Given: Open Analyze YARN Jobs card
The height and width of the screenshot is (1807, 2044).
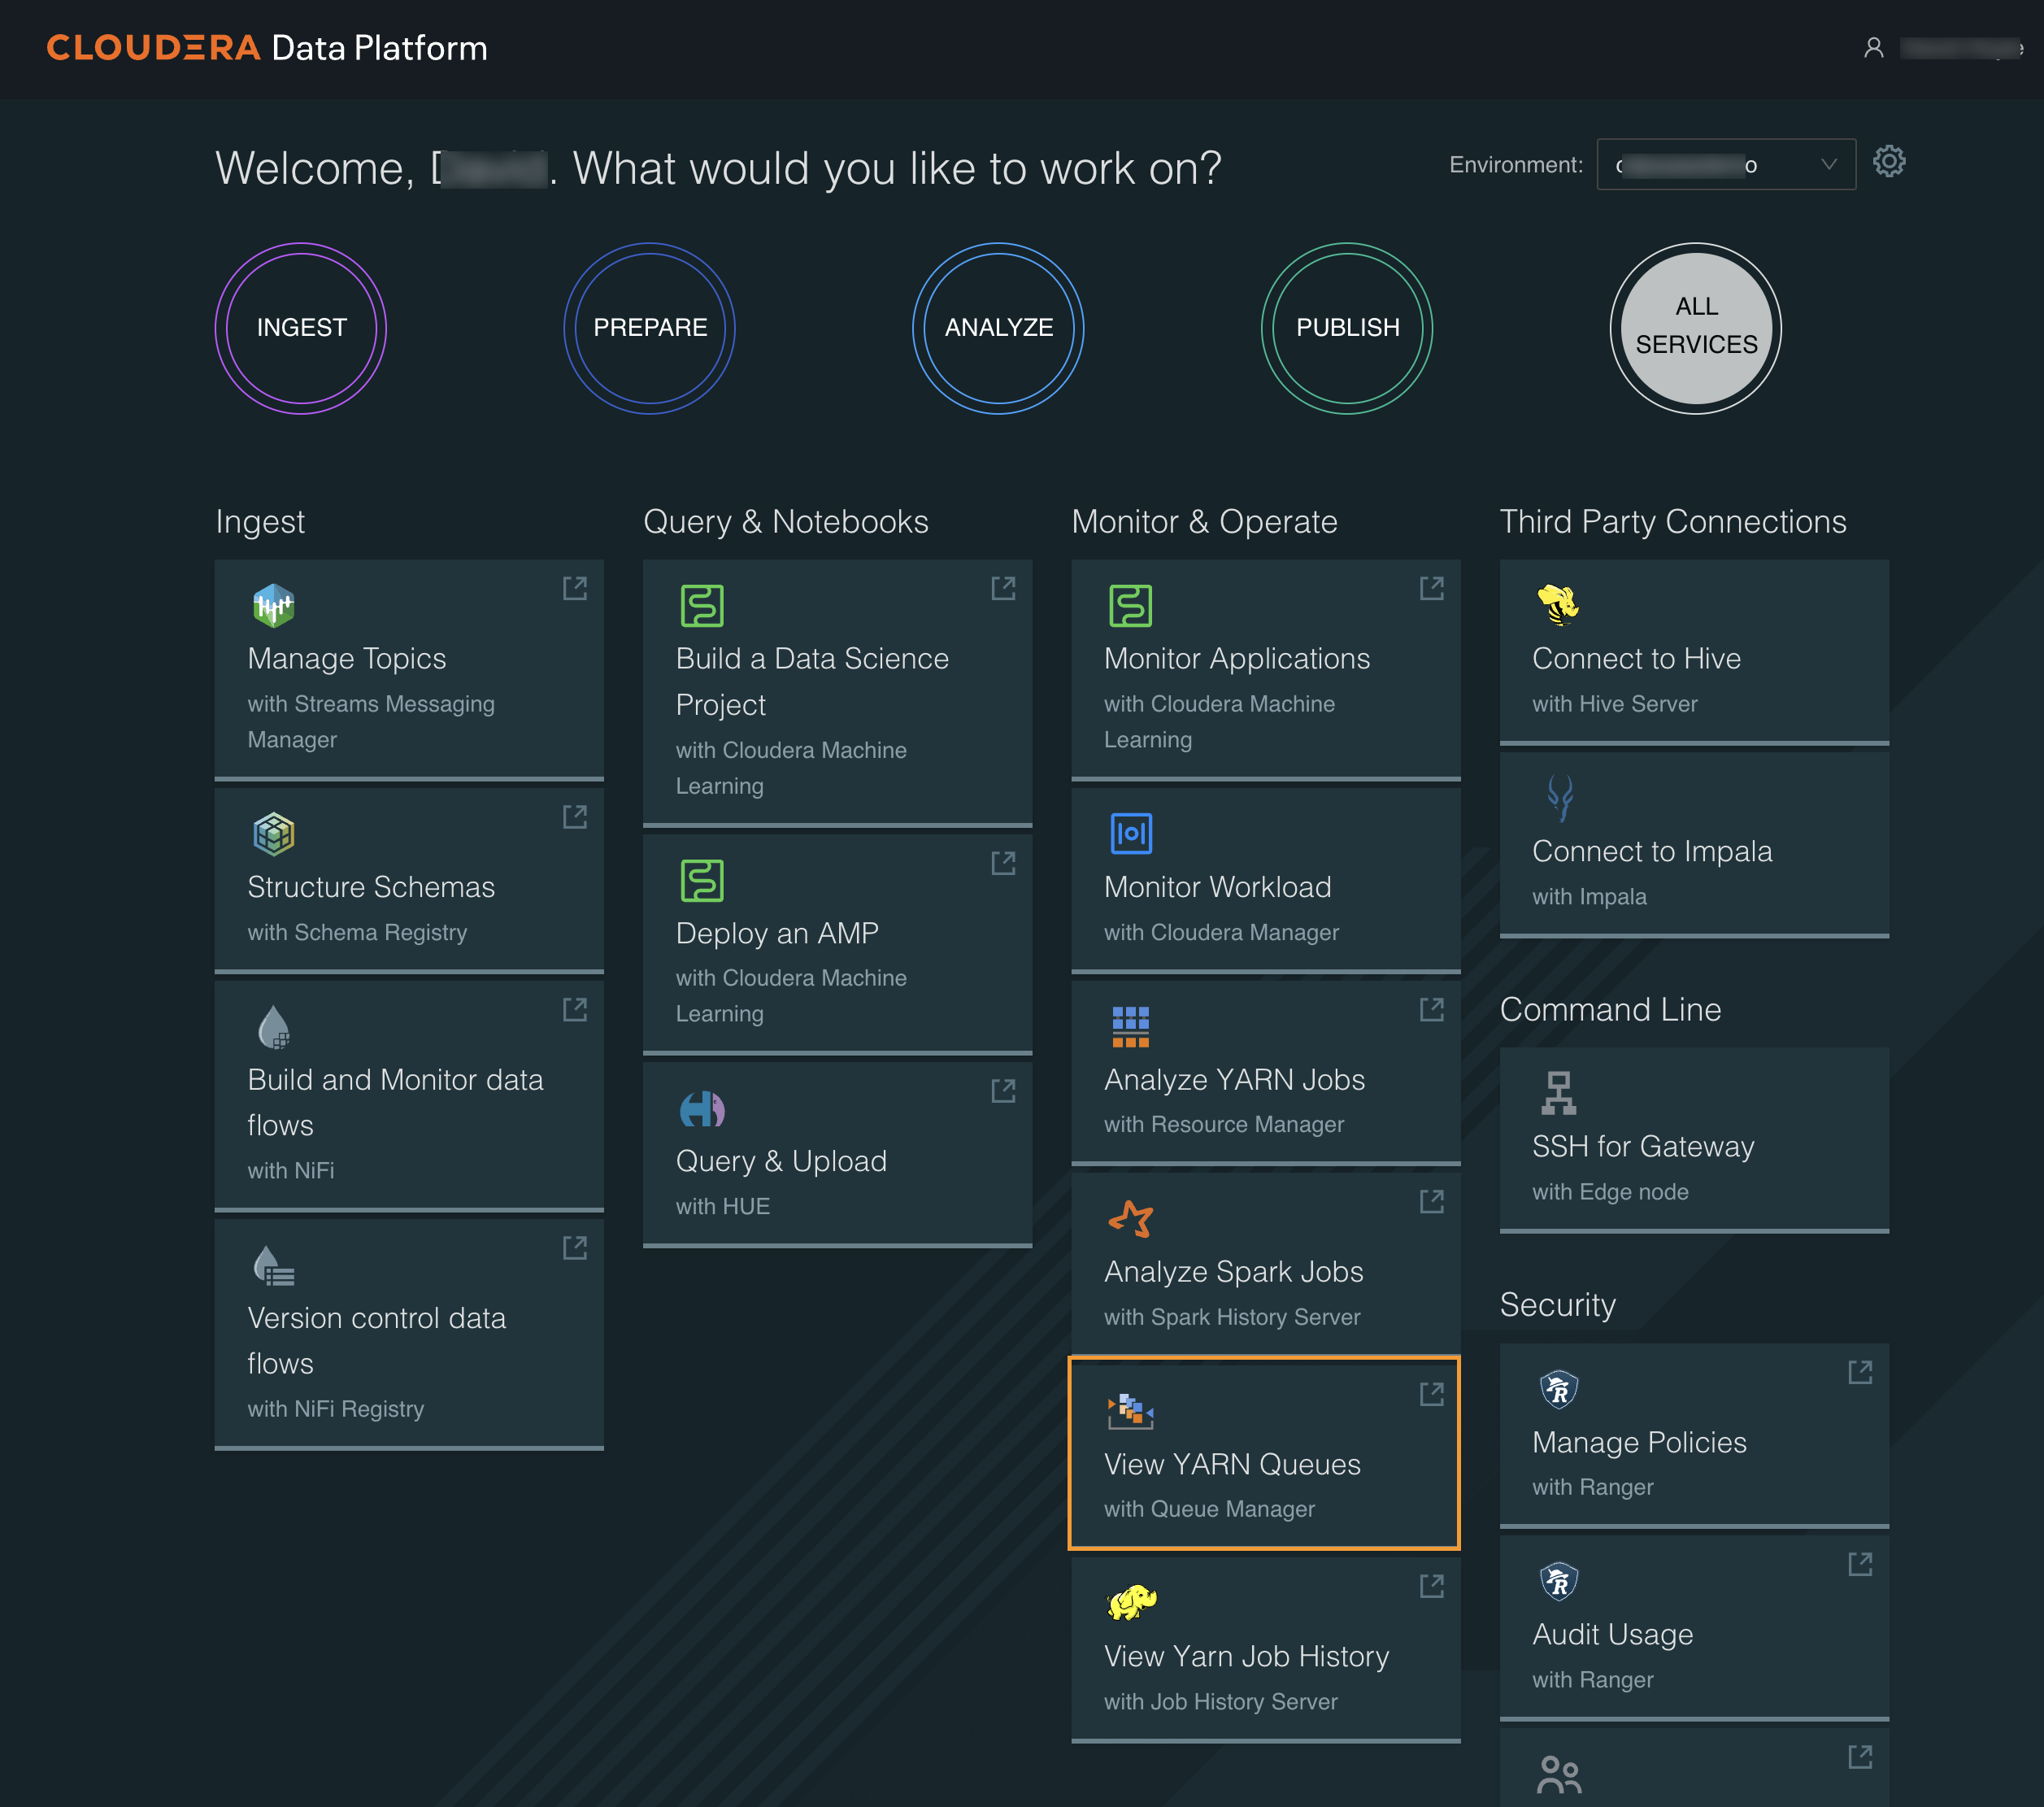Looking at the screenshot, I should click(x=1265, y=1072).
